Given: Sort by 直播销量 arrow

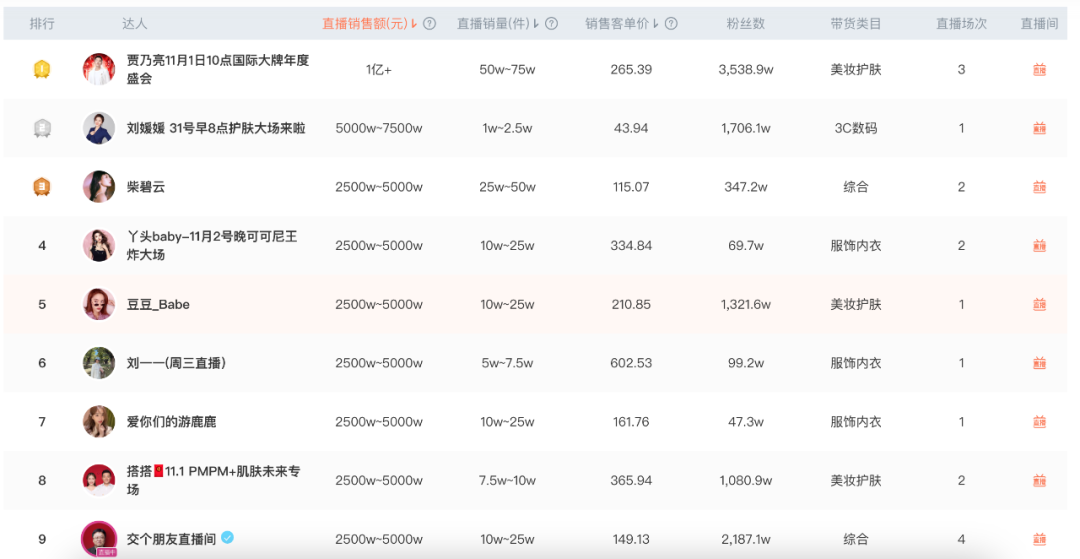Looking at the screenshot, I should 536,24.
